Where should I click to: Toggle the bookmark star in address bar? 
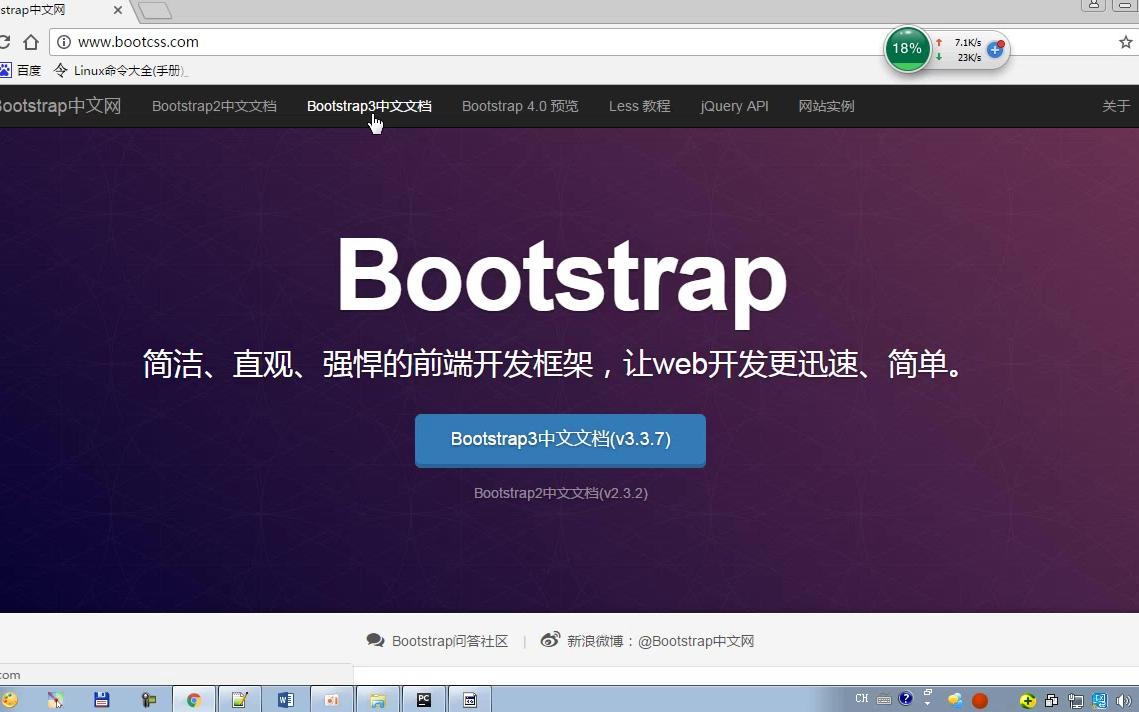[x=1126, y=42]
